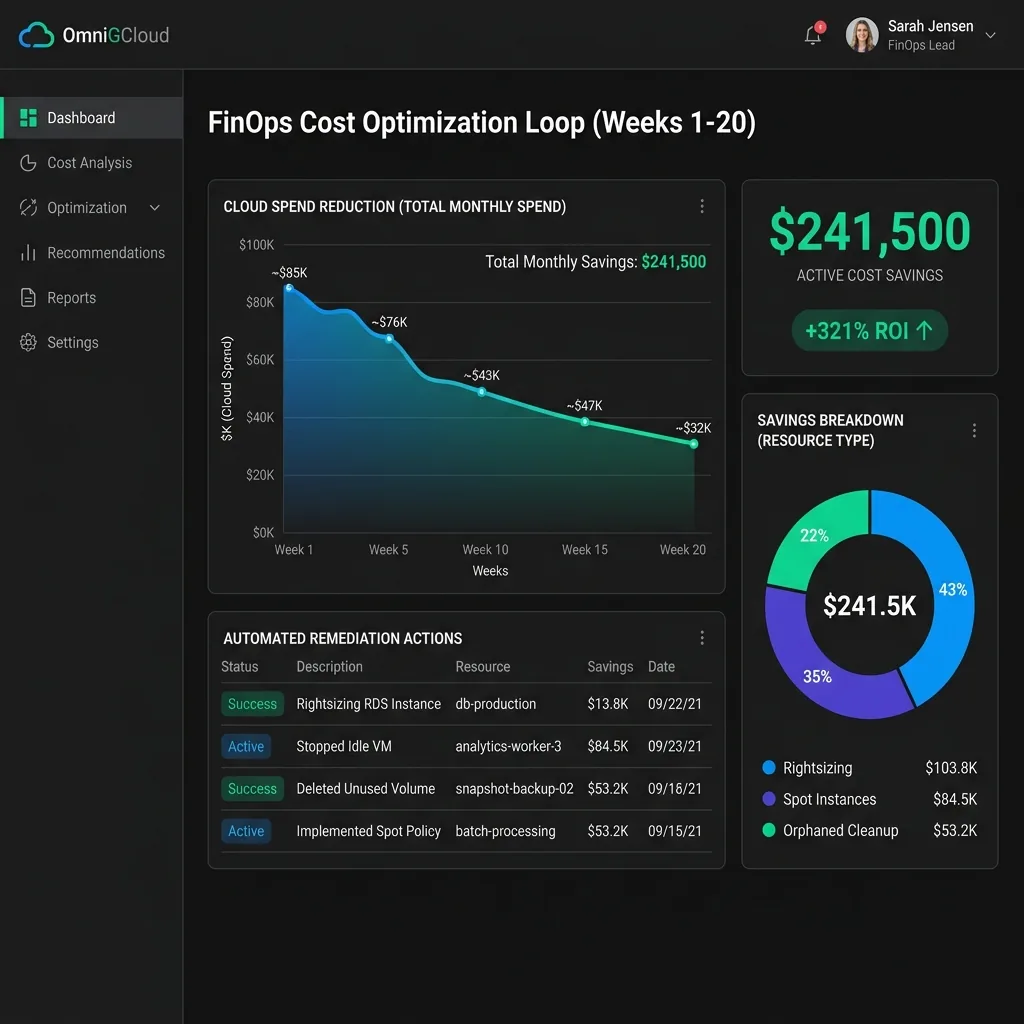Image resolution: width=1024 pixels, height=1024 pixels.
Task: Click the snapshot-backup-02 resource cell
Action: click(515, 789)
